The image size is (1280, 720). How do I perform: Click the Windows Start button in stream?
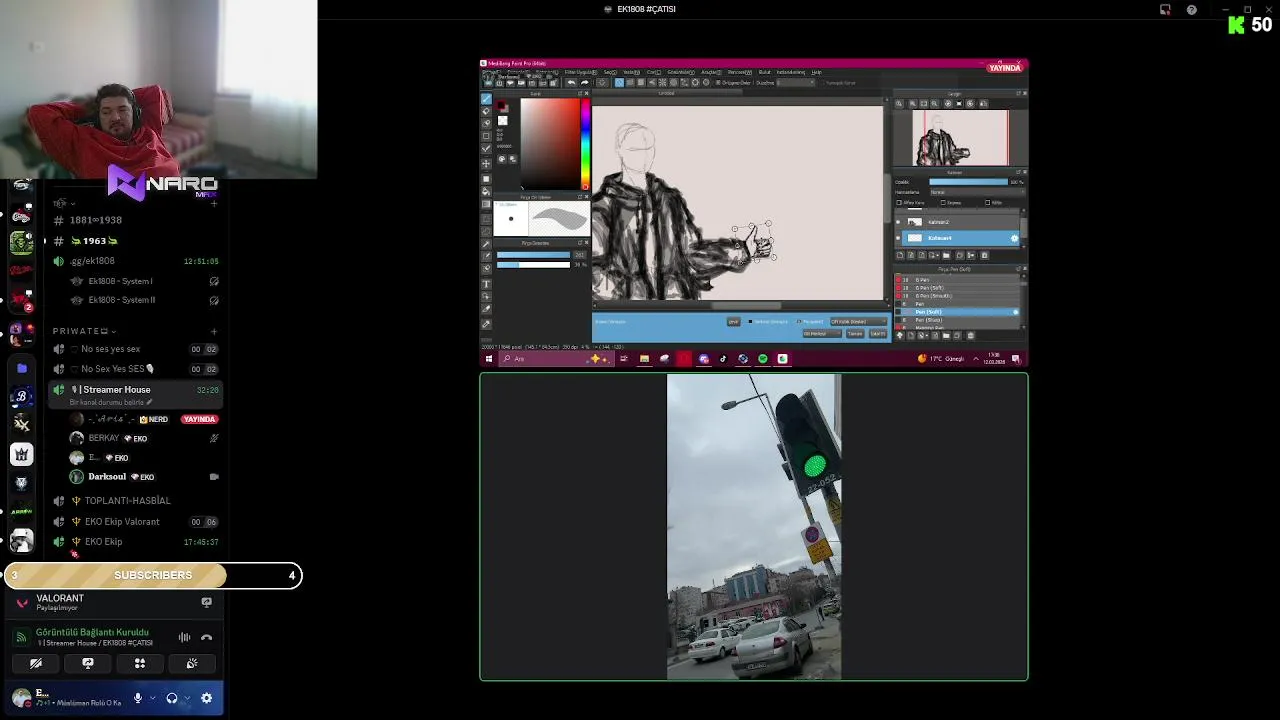[x=489, y=359]
